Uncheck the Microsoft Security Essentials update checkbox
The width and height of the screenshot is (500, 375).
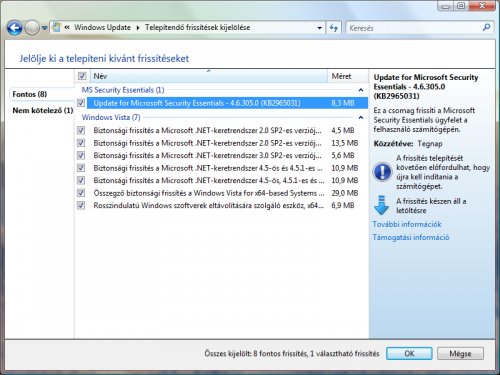click(81, 103)
